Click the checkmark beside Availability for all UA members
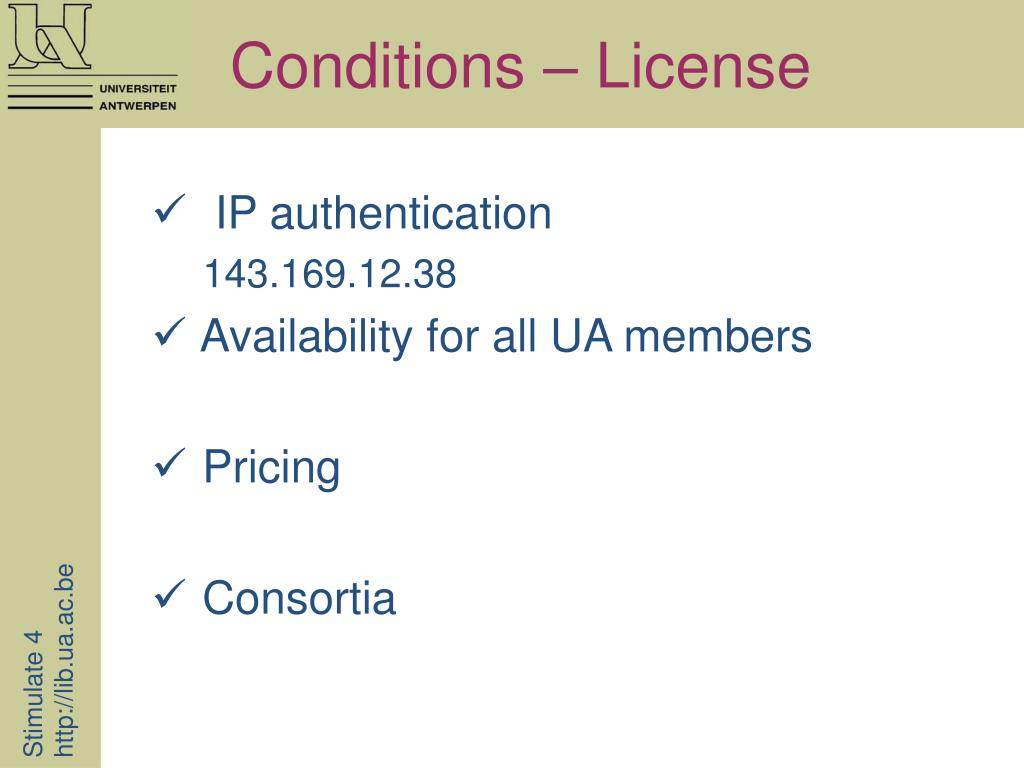This screenshot has height=768, width=1024. click(170, 332)
